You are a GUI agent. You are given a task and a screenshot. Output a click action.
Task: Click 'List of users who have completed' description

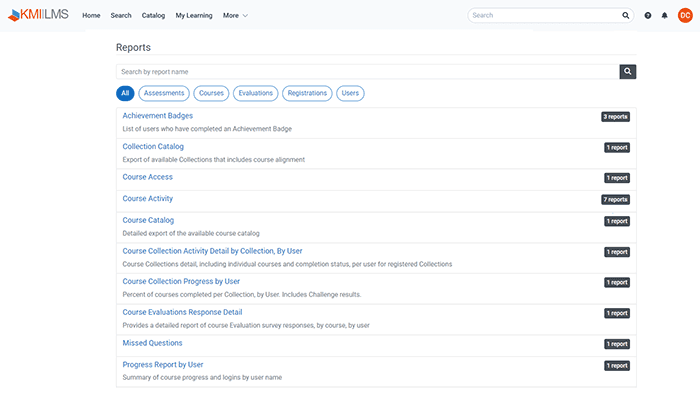pyautogui.click(x=207, y=129)
